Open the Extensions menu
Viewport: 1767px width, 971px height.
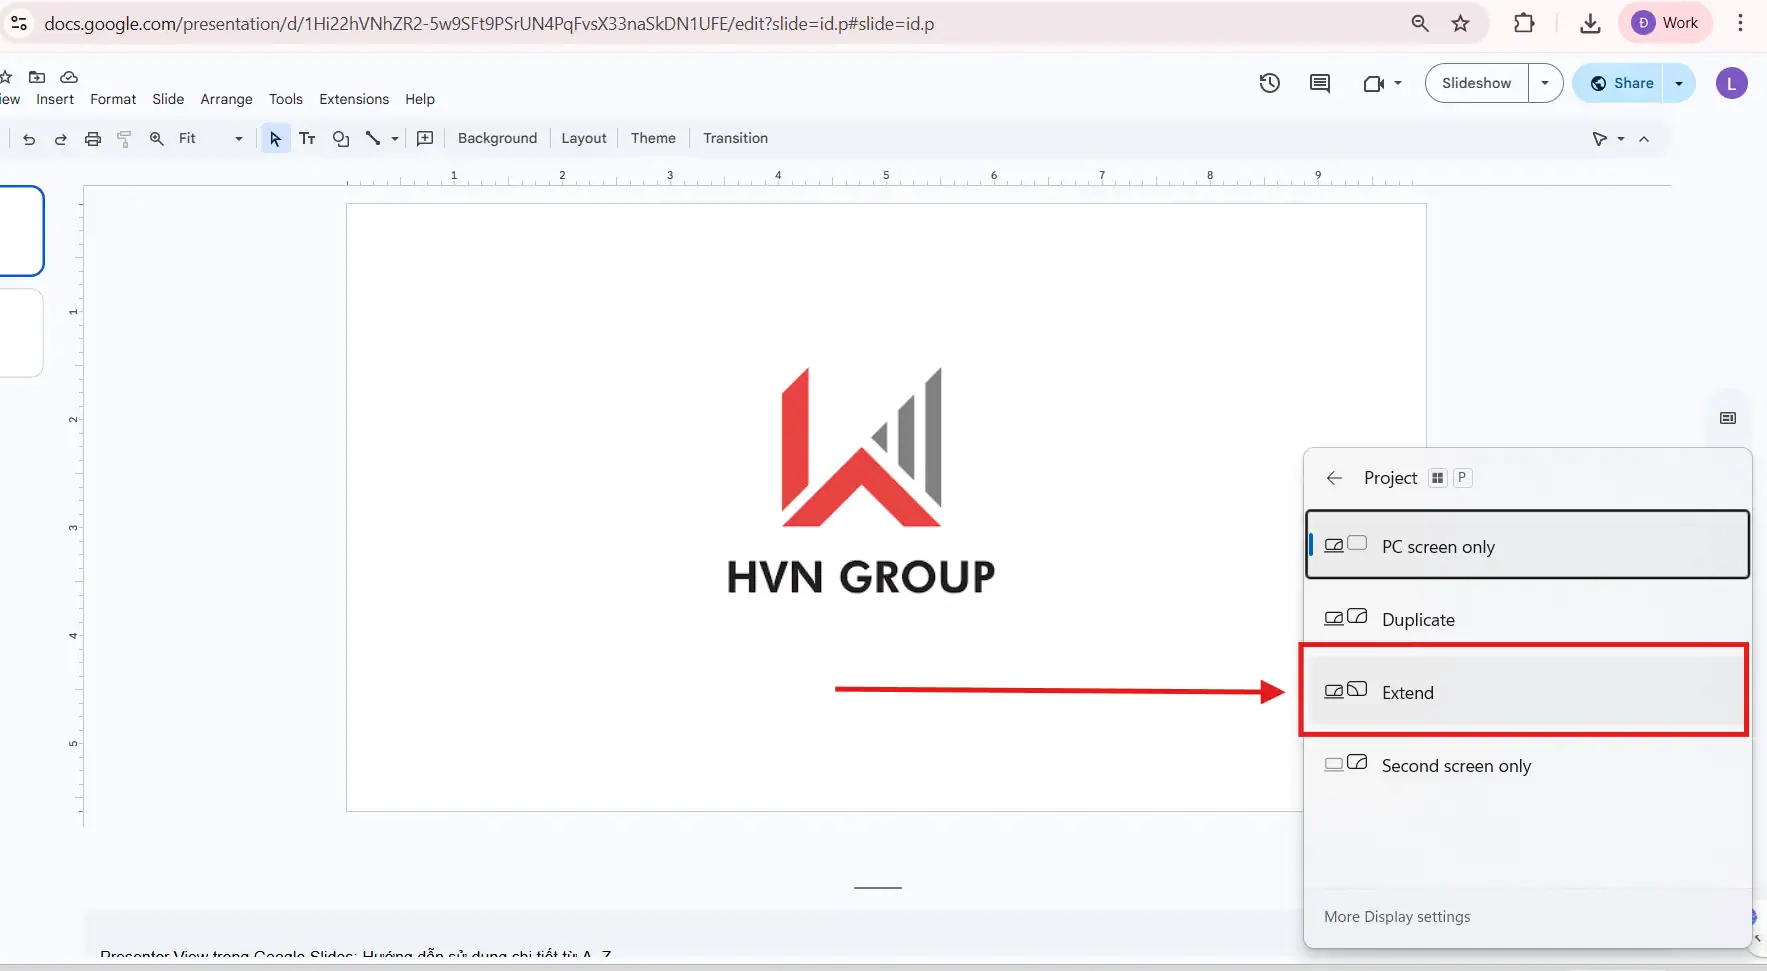tap(353, 99)
